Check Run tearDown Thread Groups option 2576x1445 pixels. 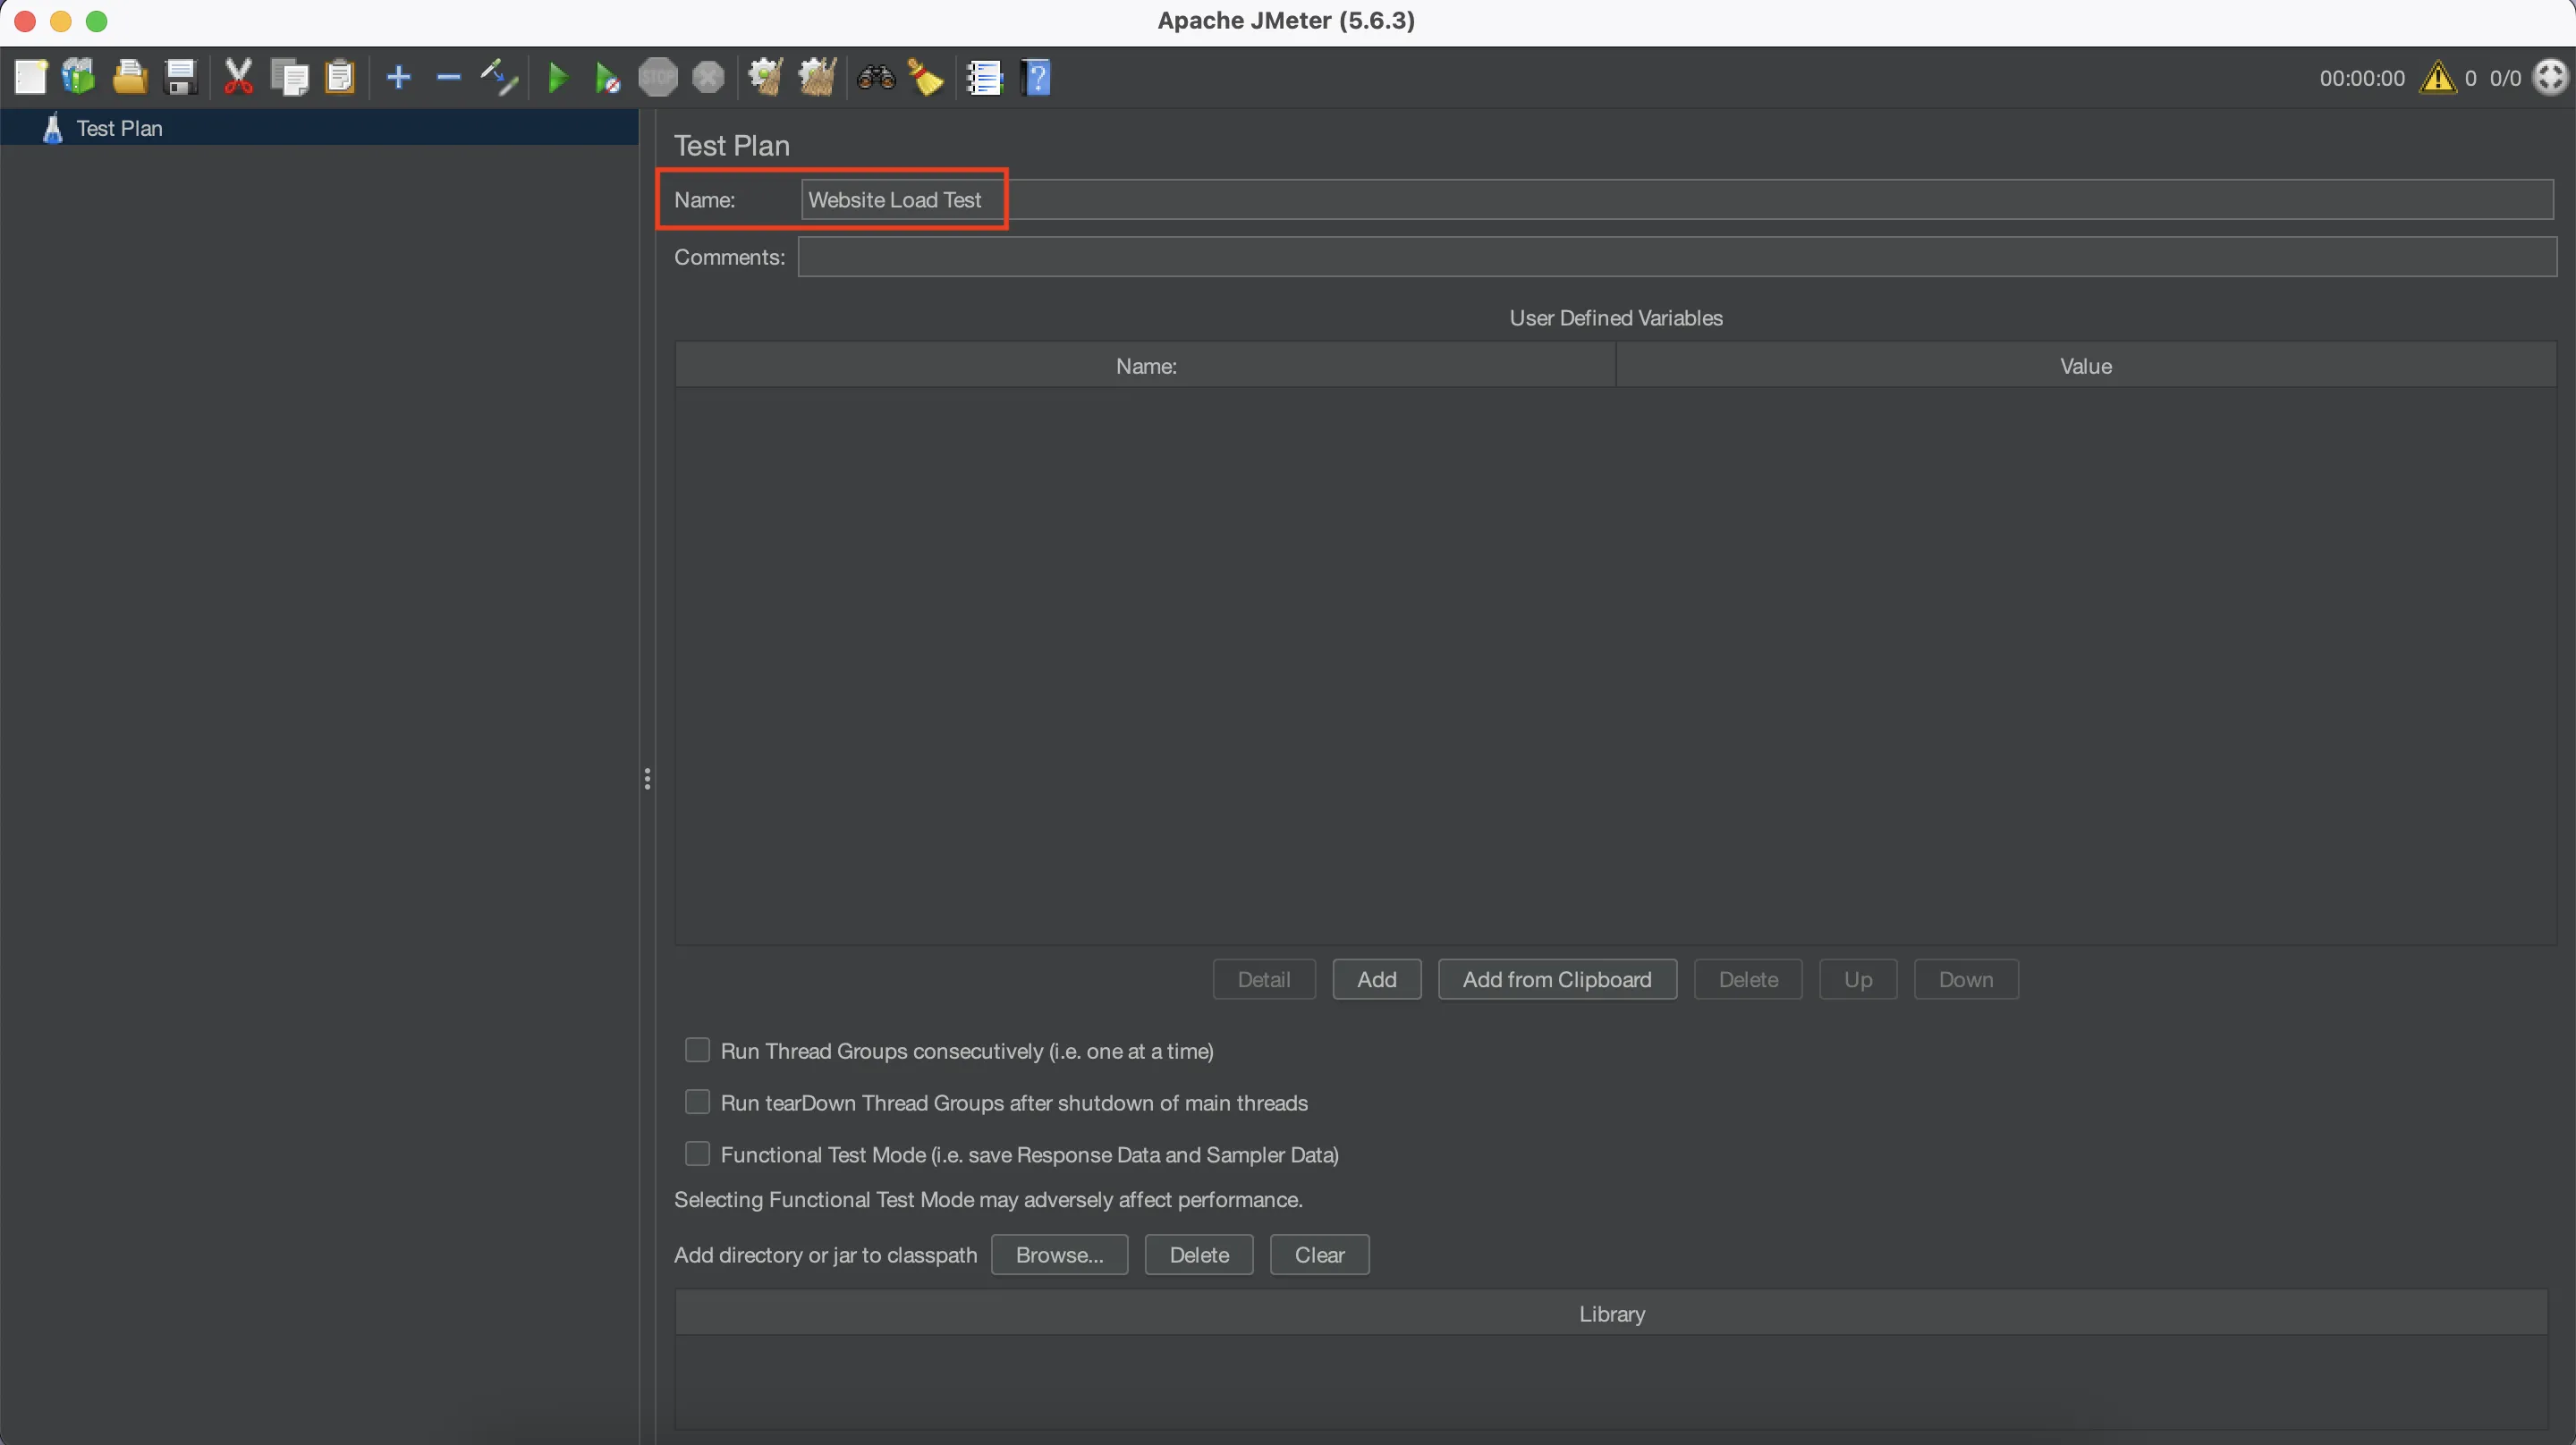pyautogui.click(x=697, y=1102)
